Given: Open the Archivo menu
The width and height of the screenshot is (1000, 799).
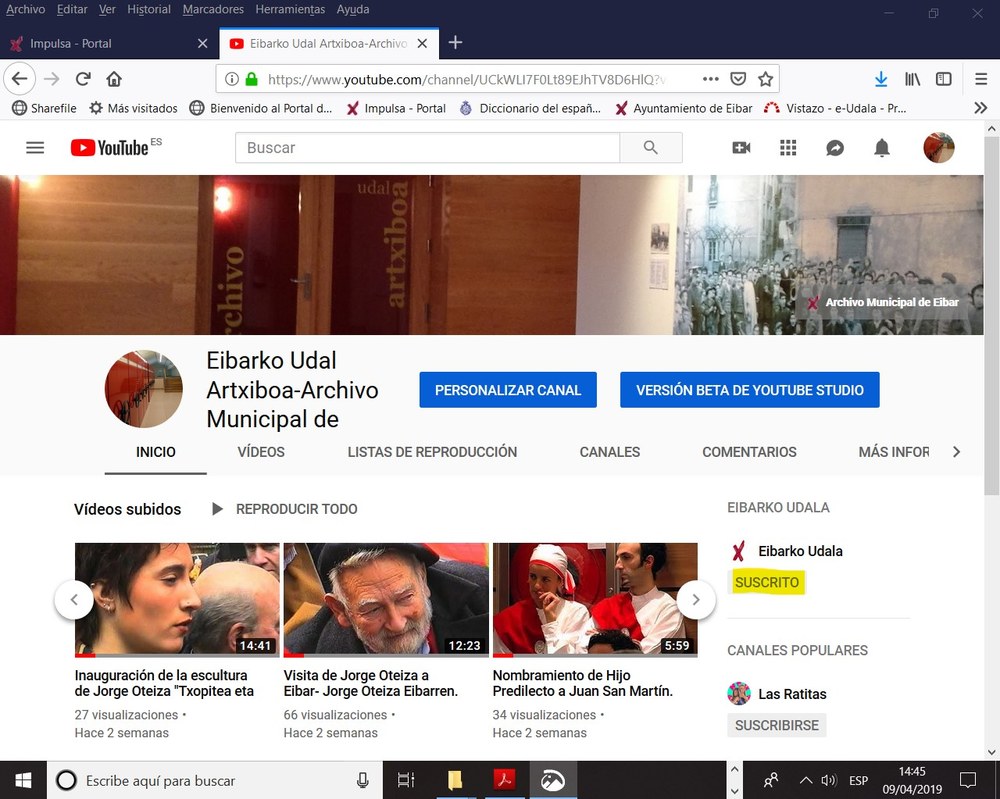Looking at the screenshot, I should (x=26, y=10).
